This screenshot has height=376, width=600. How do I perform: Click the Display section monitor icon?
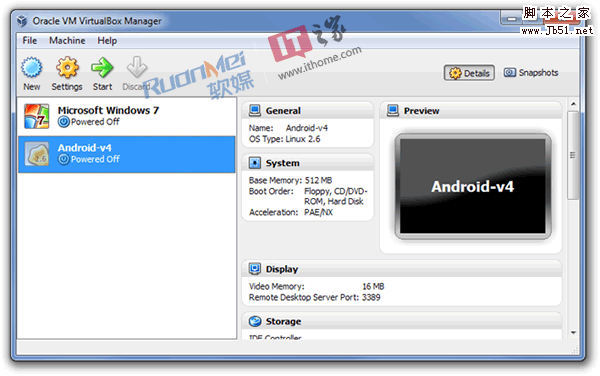point(254,269)
